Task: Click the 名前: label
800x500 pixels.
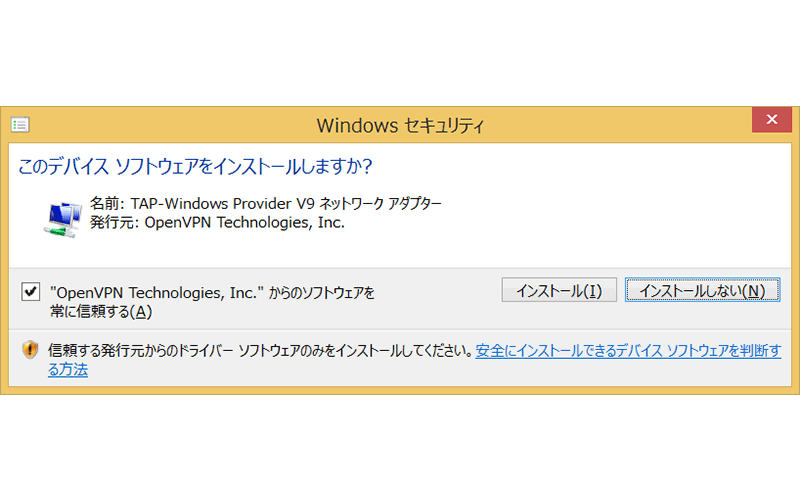Action: 104,204
